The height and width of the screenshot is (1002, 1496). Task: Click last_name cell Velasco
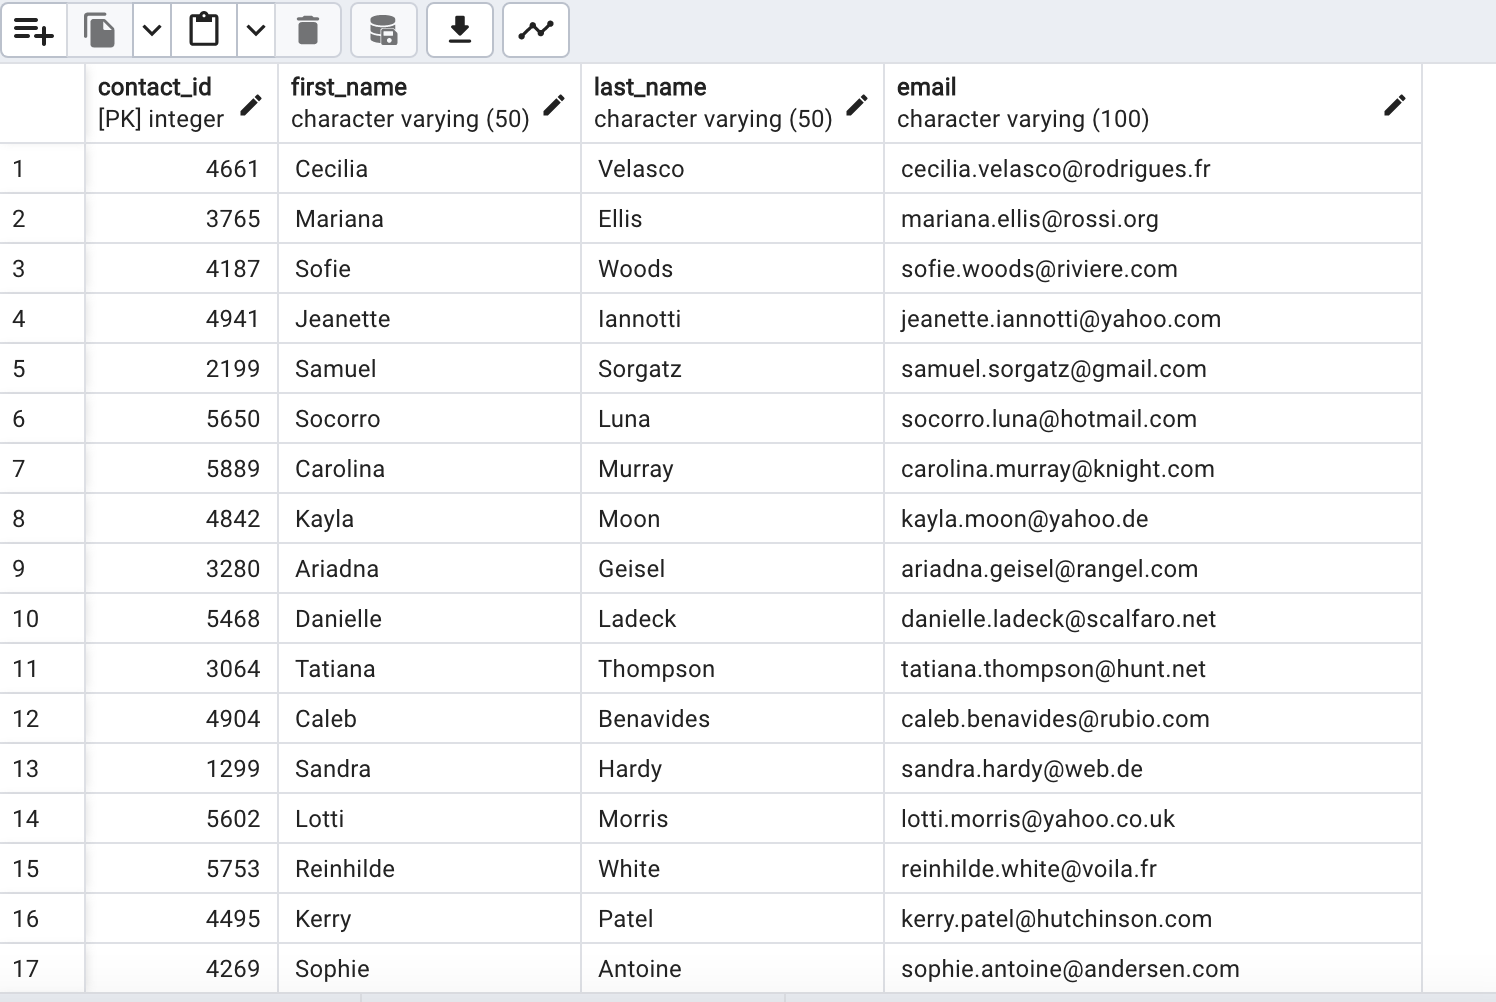733,169
